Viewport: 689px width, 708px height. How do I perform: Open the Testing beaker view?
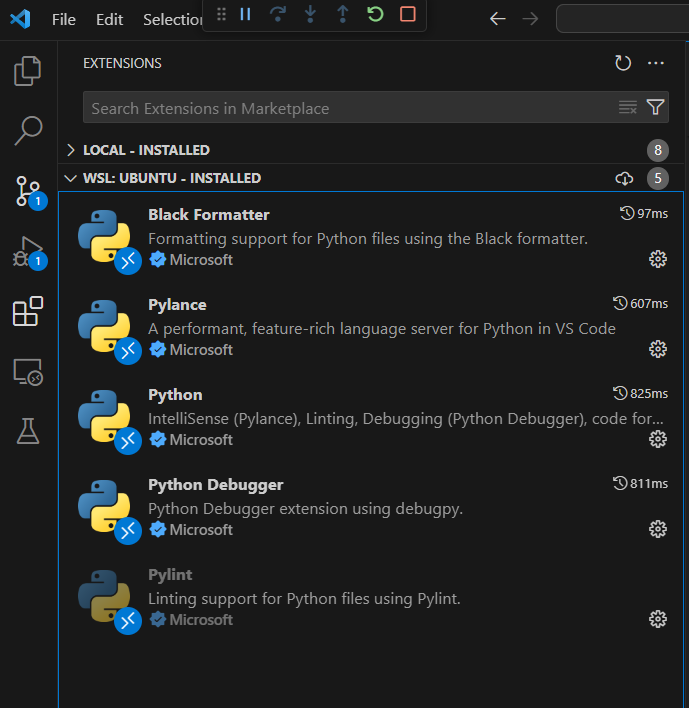coord(28,431)
